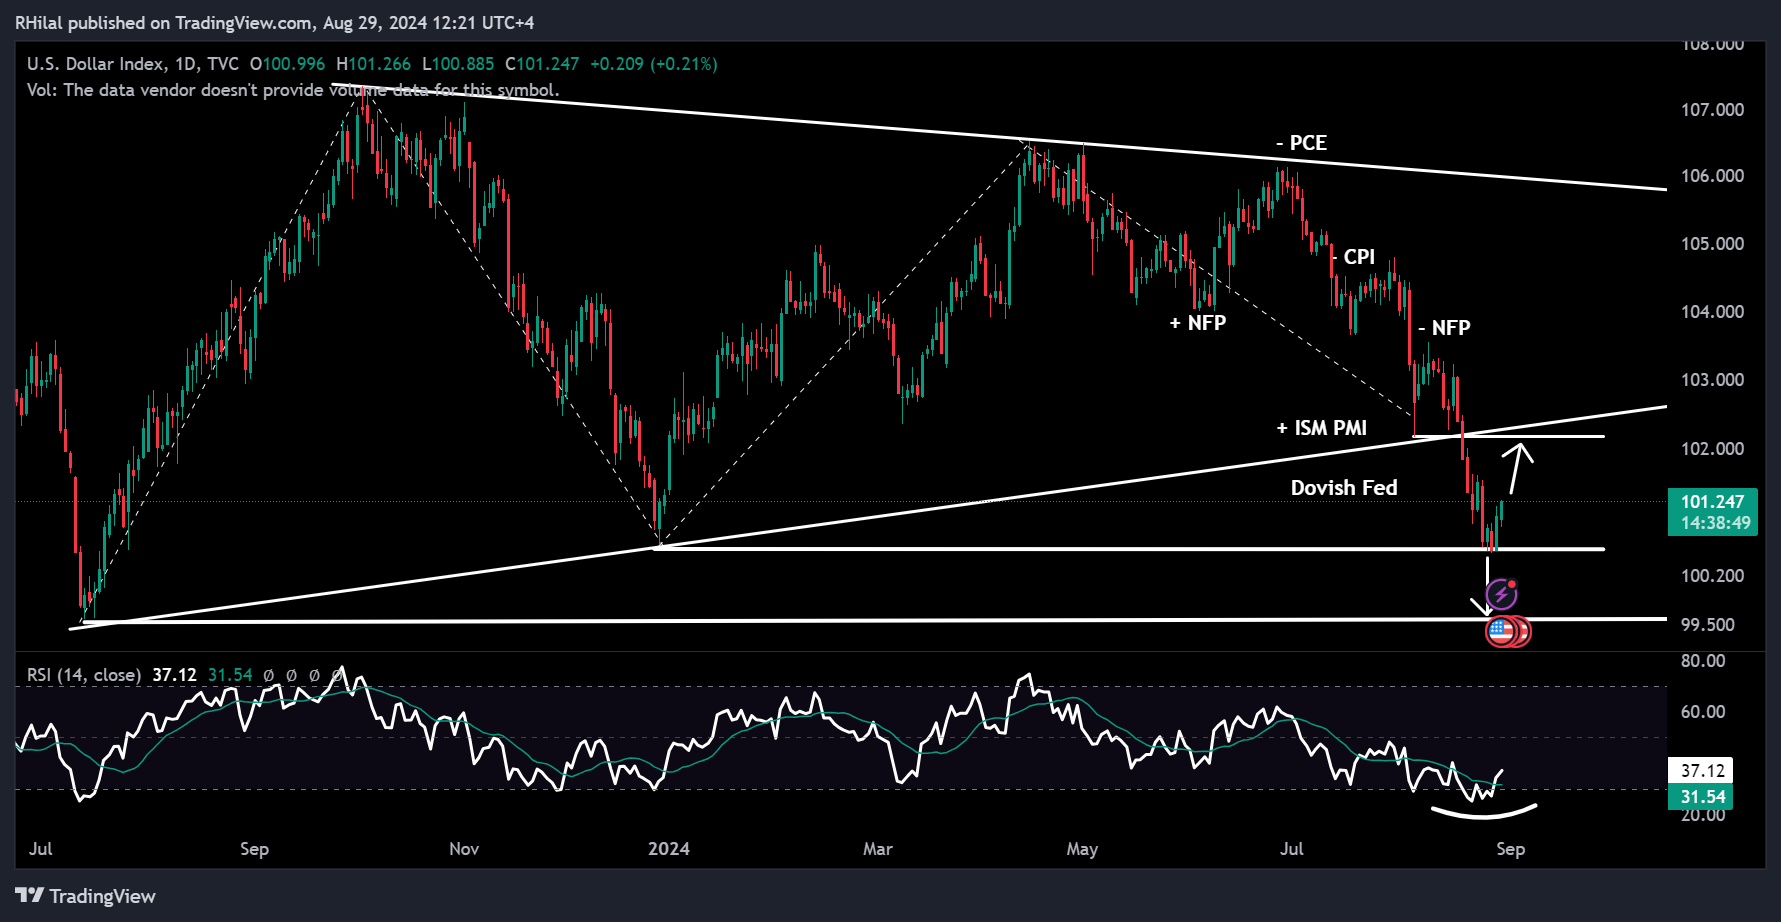1781x922 pixels.
Task: Click the closing value C101.247 in header
Action: tap(542, 64)
